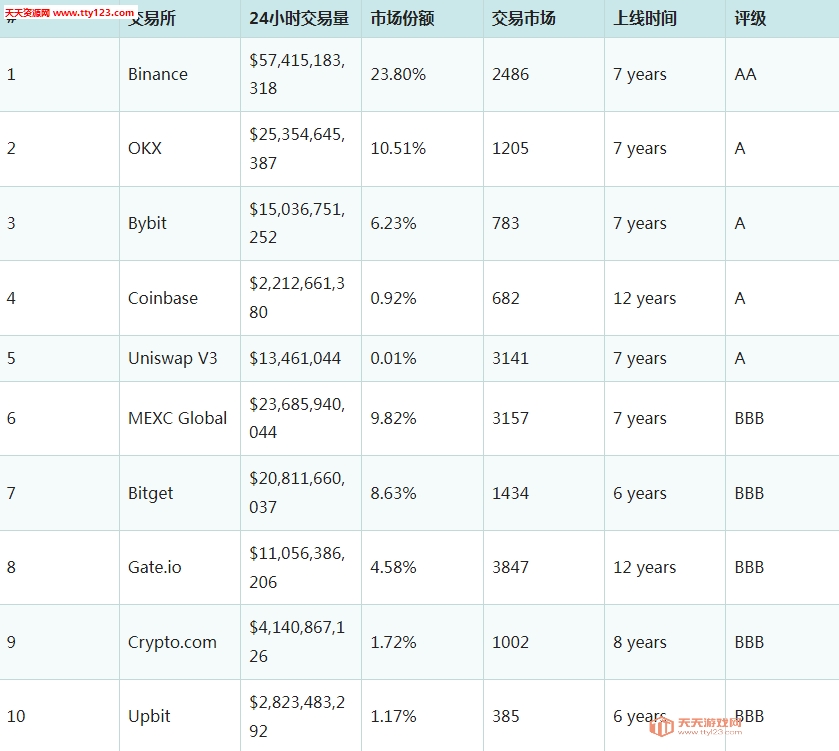The width and height of the screenshot is (839, 751).
Task: Click the 4.58% market share value
Action: point(393,567)
